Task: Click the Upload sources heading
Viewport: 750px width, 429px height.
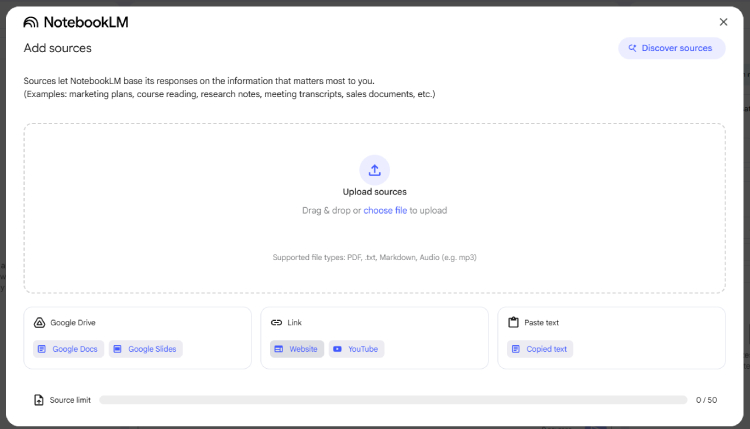Action: click(375, 192)
